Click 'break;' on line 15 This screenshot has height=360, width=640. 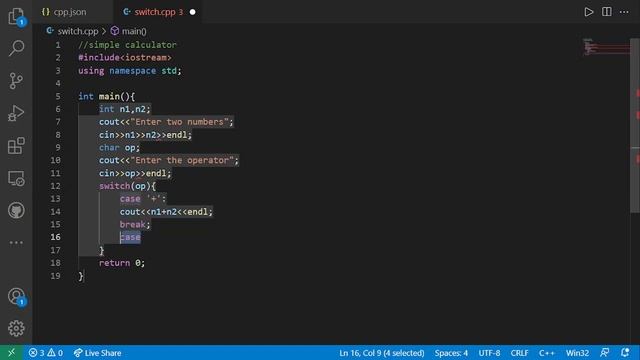pyautogui.click(x=135, y=224)
